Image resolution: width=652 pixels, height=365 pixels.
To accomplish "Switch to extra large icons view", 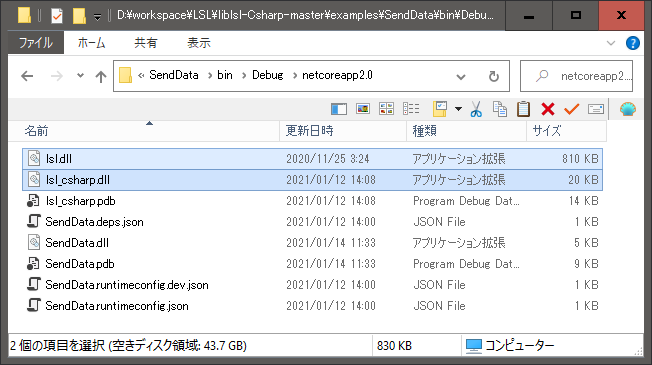I will point(363,109).
